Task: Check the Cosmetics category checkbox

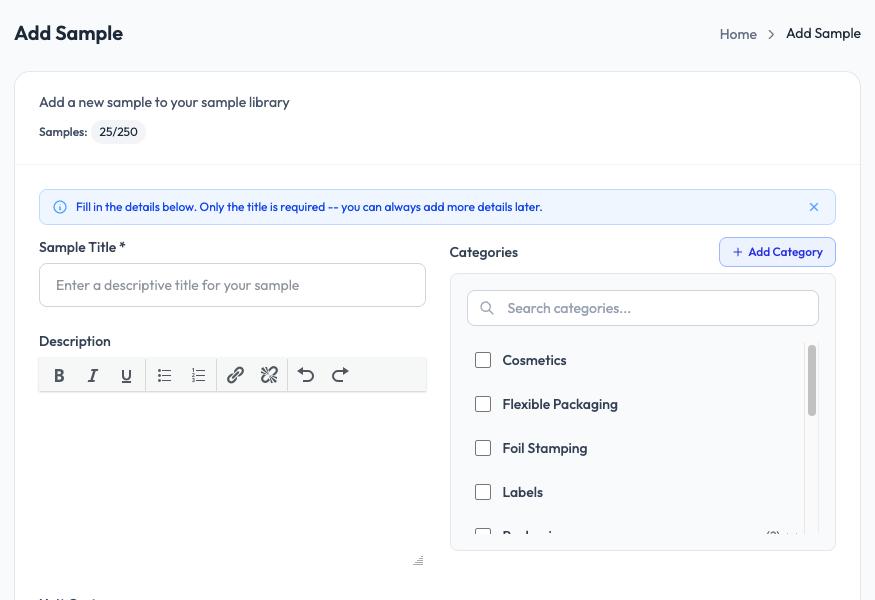Action: 483,360
